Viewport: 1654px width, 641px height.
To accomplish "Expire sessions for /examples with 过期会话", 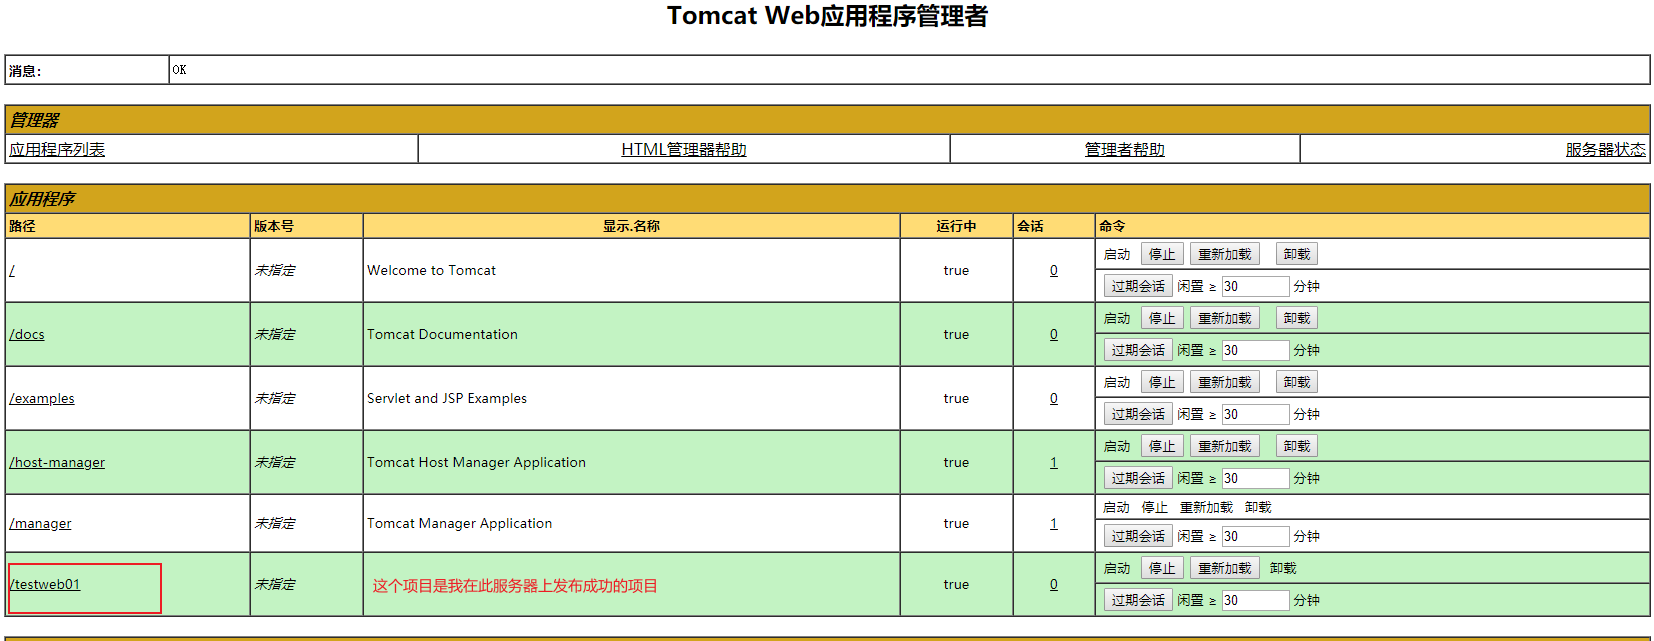I will coord(1138,414).
